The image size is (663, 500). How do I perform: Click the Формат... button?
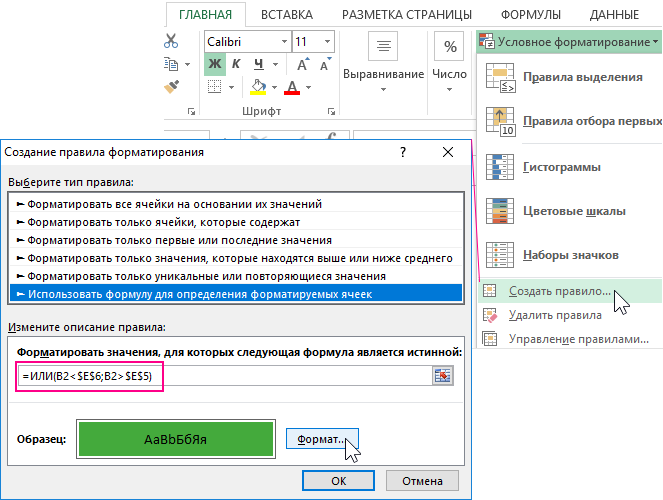pyautogui.click(x=322, y=439)
